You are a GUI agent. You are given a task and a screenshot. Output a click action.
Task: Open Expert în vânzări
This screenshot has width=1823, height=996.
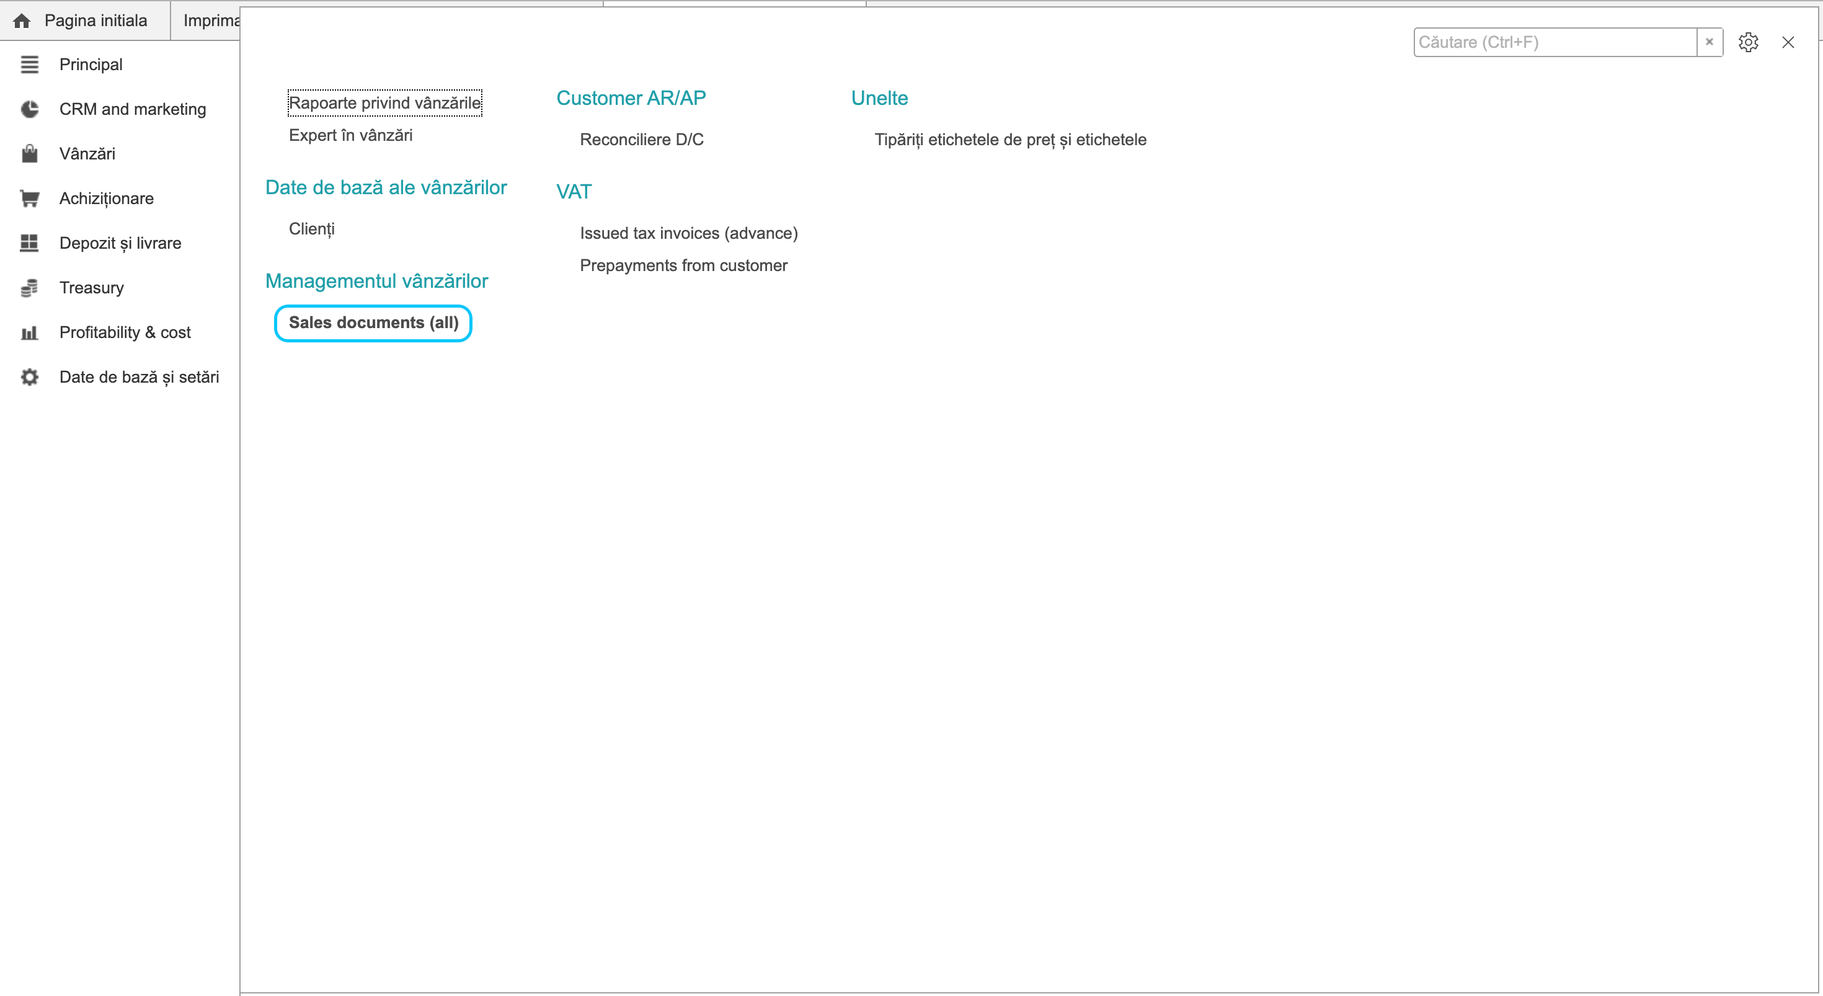(351, 135)
